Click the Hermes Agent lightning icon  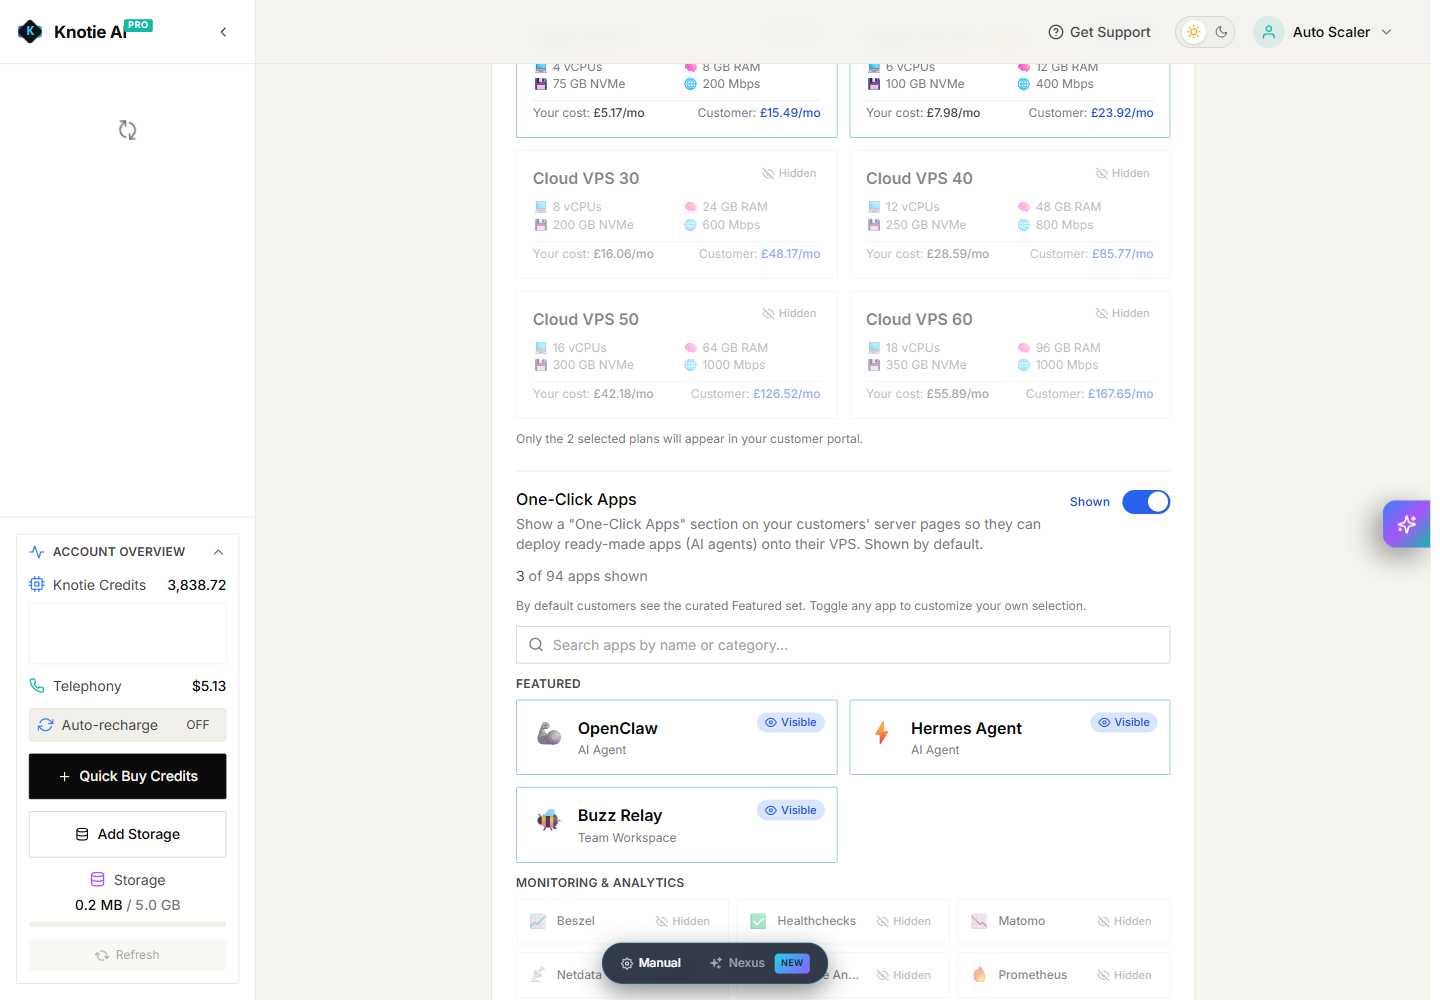882,733
